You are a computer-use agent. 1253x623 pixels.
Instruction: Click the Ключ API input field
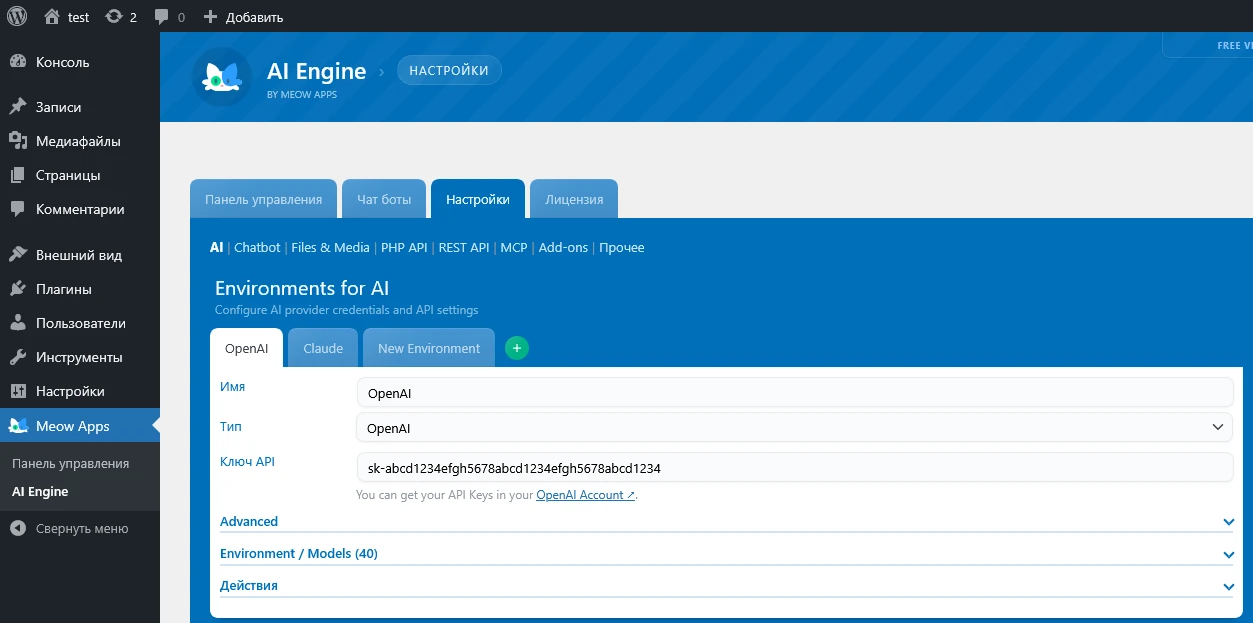click(795, 467)
